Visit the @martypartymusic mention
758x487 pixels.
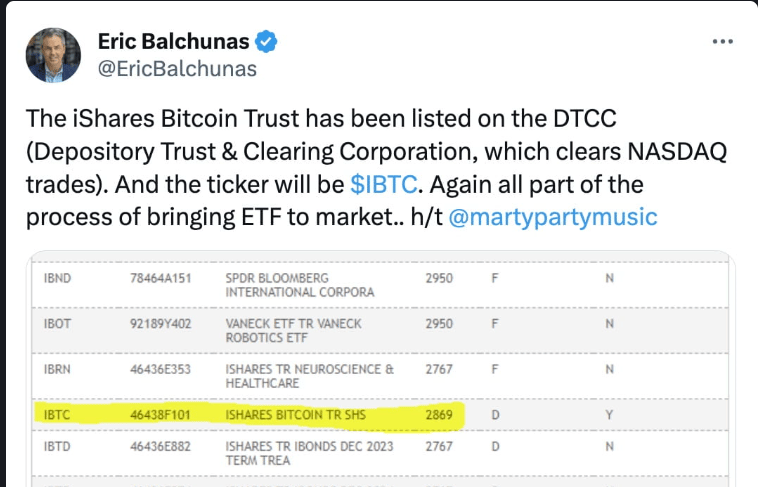(553, 217)
